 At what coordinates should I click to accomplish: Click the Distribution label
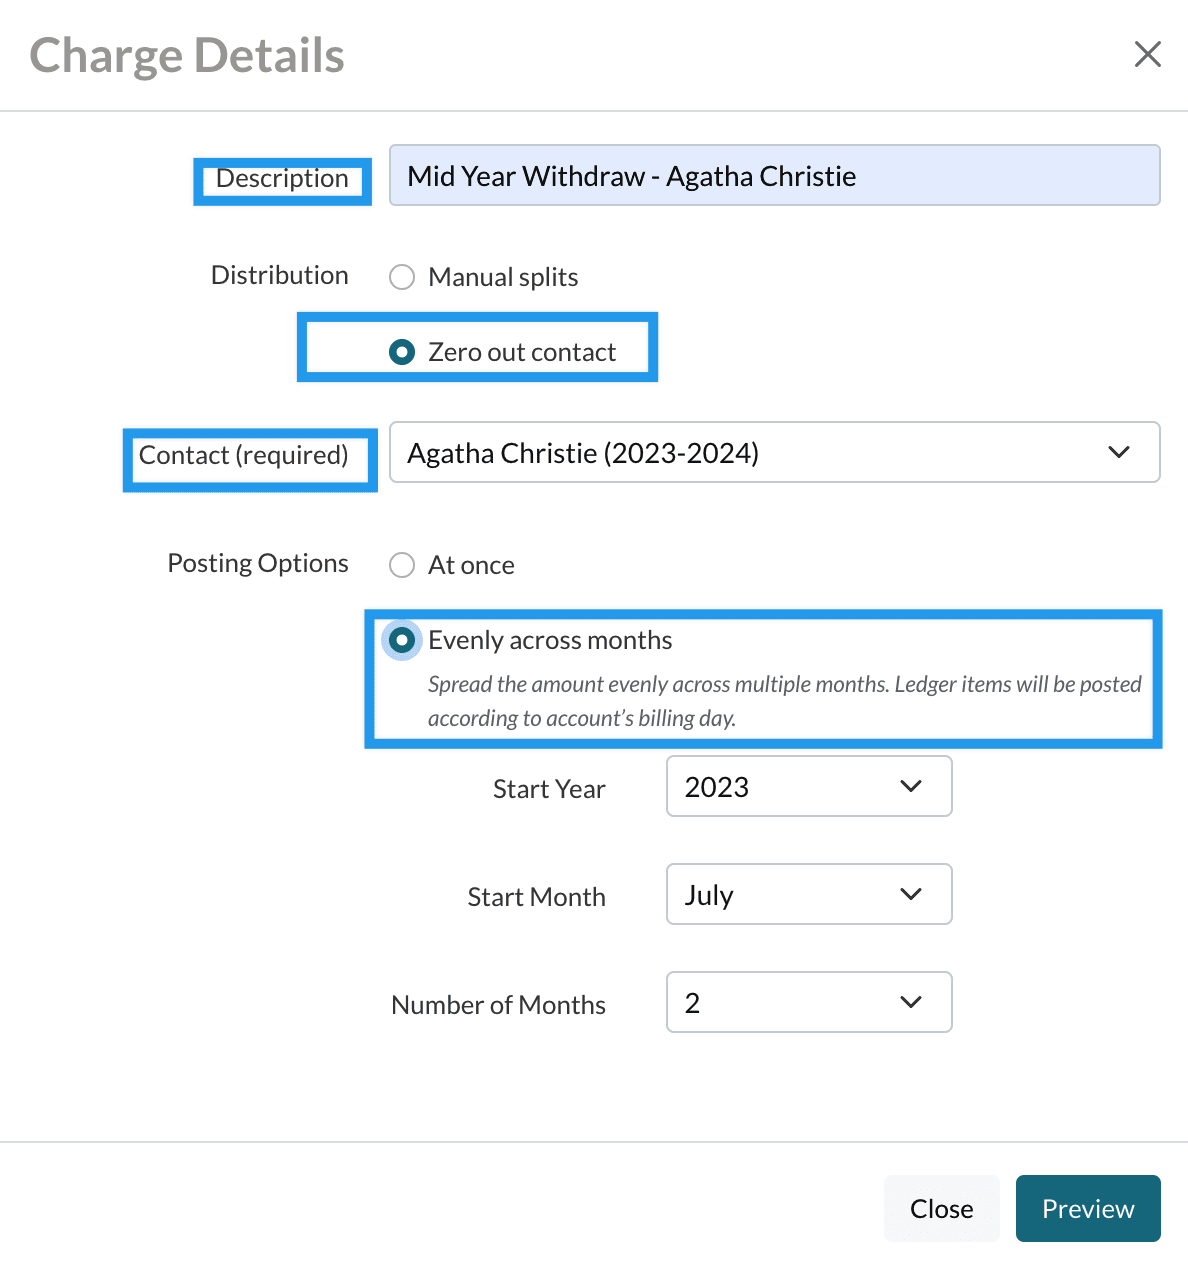(x=279, y=275)
